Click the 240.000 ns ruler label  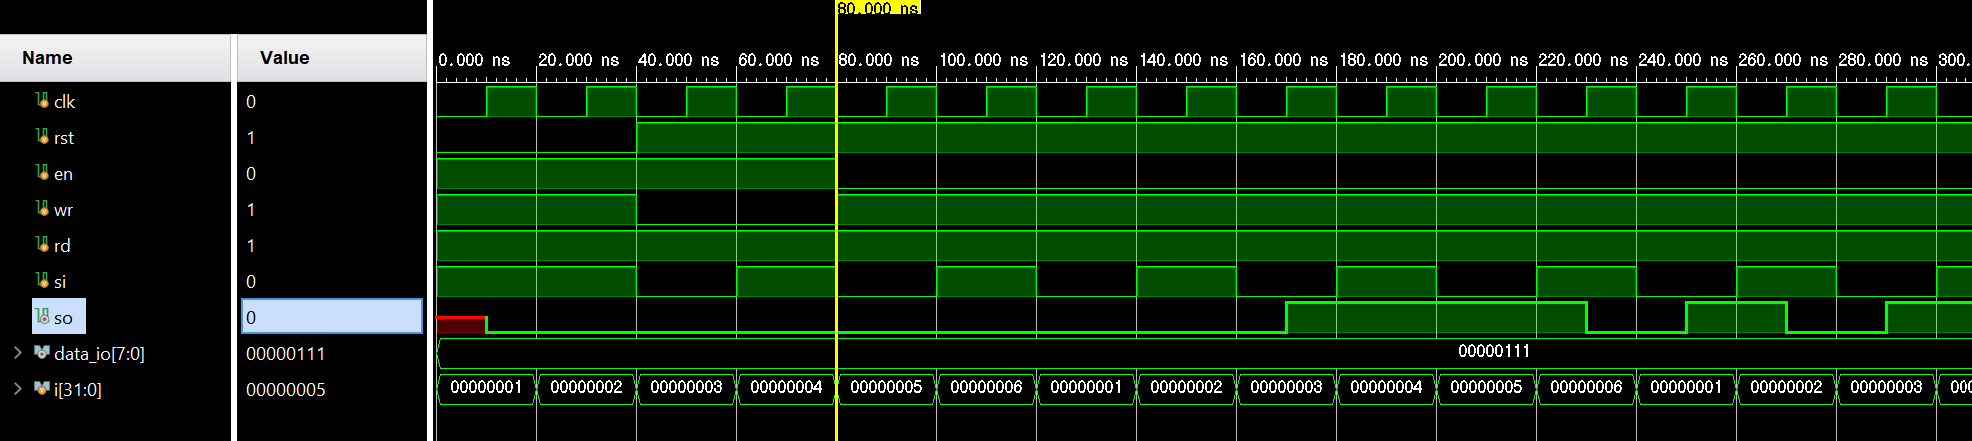1683,60
